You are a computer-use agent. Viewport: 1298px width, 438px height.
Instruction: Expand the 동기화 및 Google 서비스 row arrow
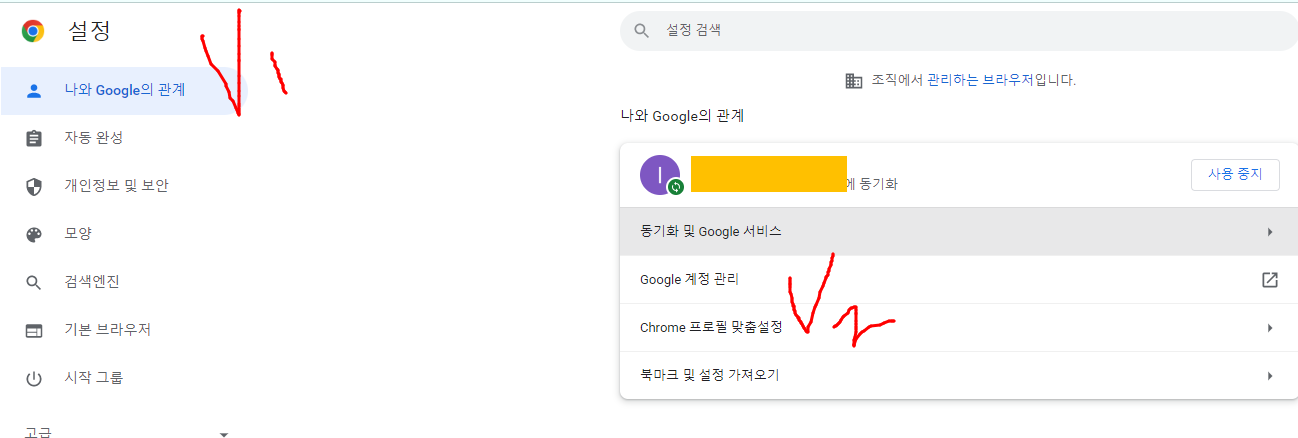click(1270, 232)
